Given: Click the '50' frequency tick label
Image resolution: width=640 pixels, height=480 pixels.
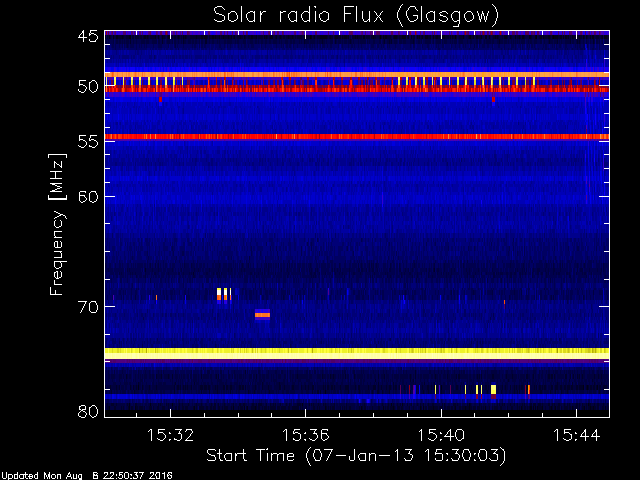Looking at the screenshot, I should (88, 87).
